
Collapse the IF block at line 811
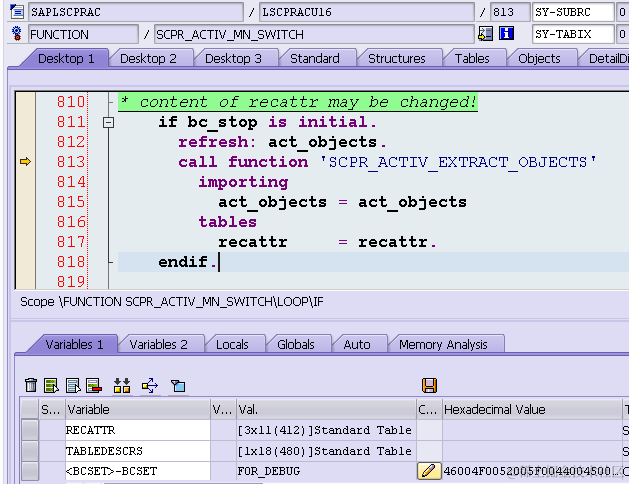tap(108, 122)
